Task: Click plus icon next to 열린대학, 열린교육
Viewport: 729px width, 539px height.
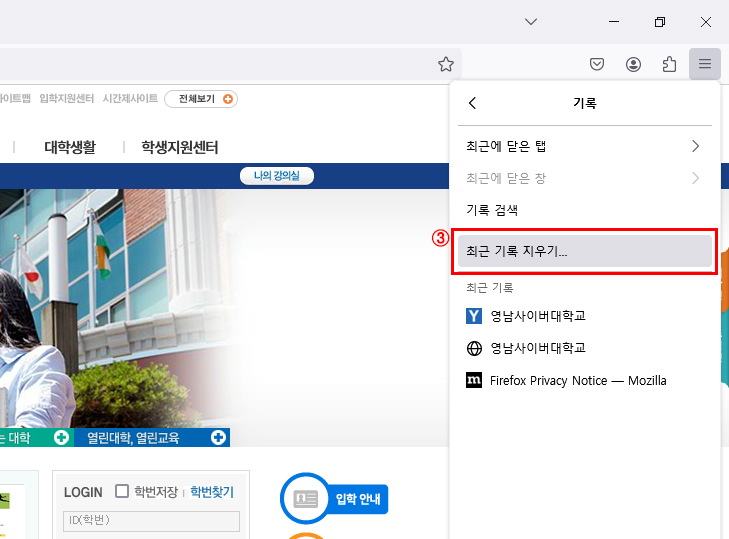Action: tap(219, 438)
